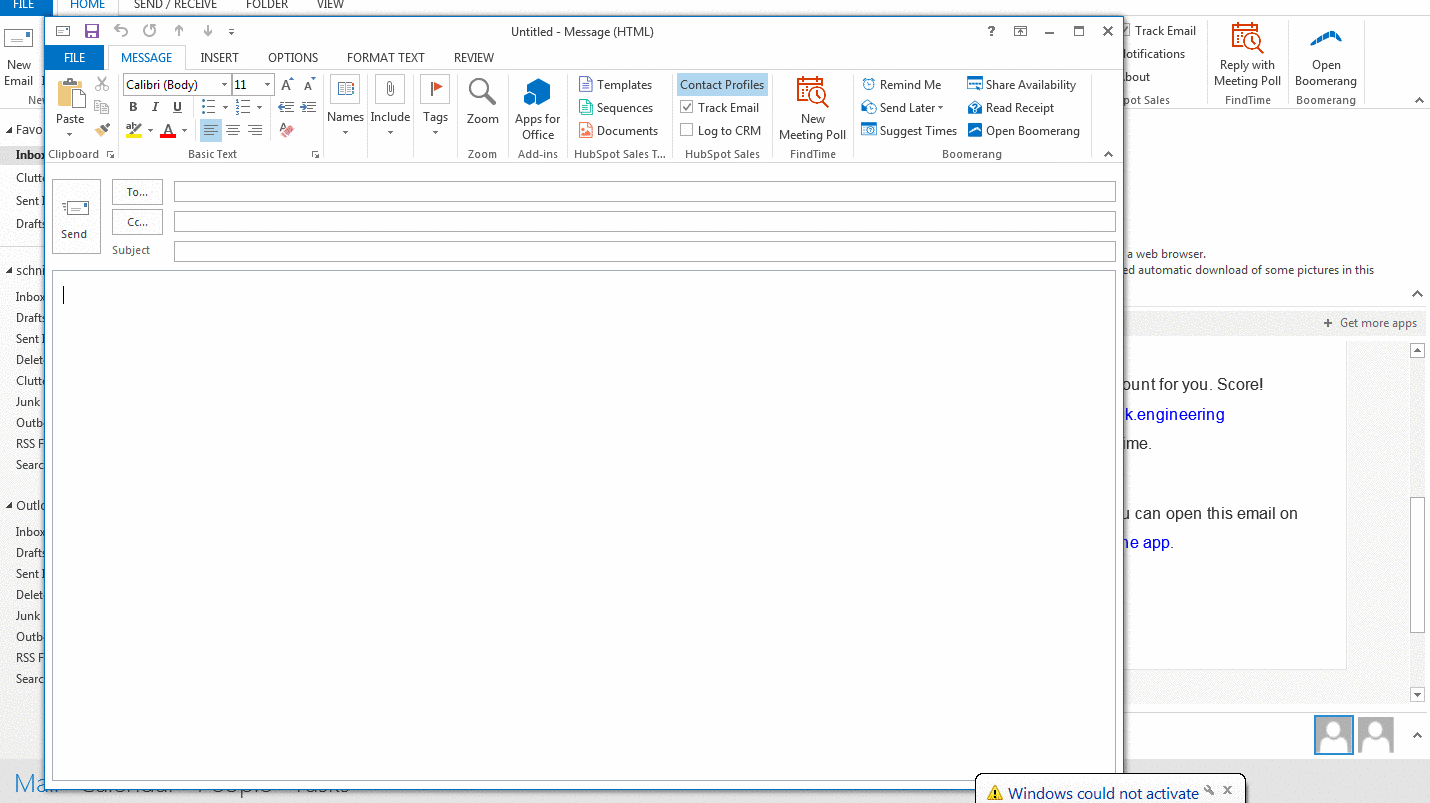1430x803 pixels.
Task: Open Apps for Office add-ins
Action: (537, 109)
